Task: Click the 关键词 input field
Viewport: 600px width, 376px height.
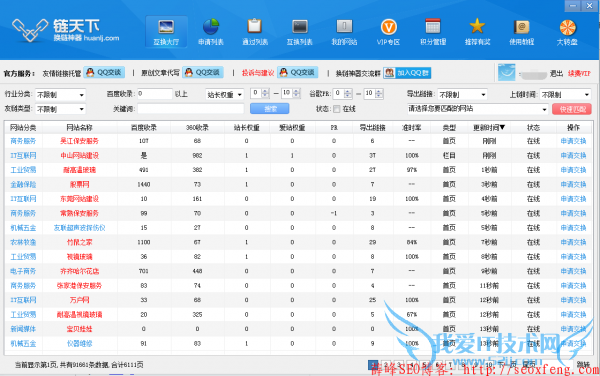Action: tap(191, 109)
